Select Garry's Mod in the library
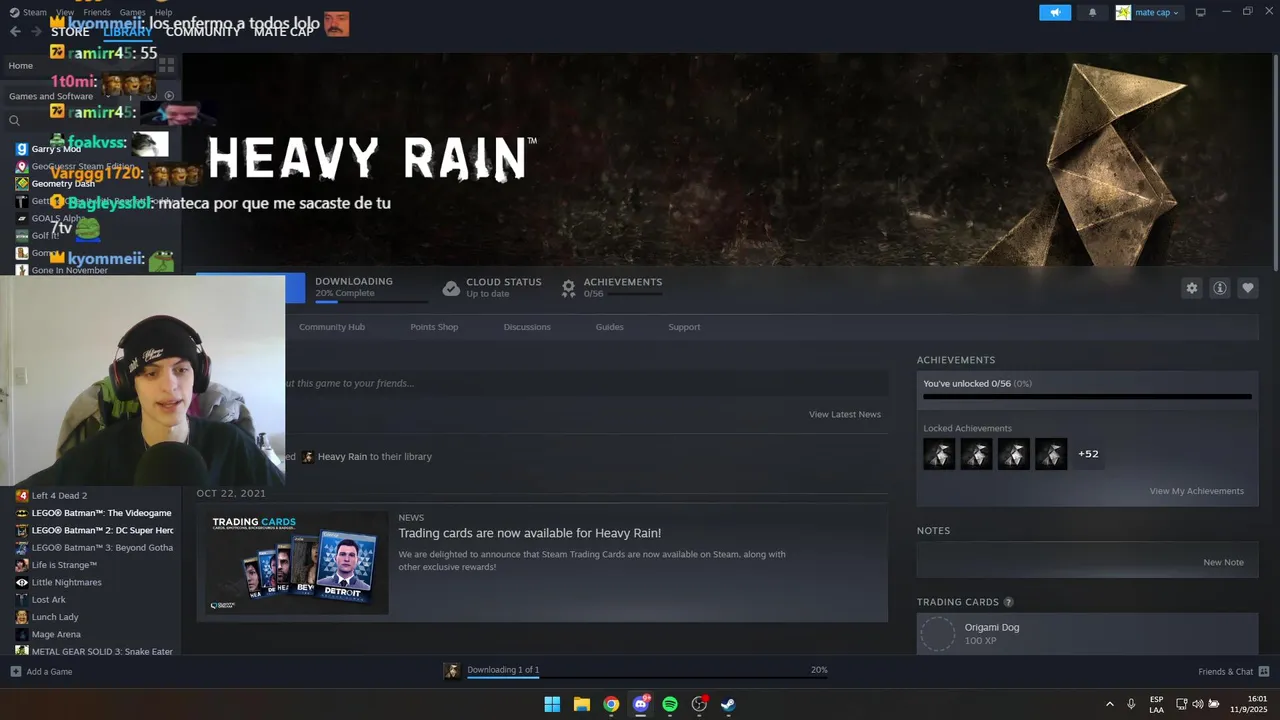 (56, 149)
